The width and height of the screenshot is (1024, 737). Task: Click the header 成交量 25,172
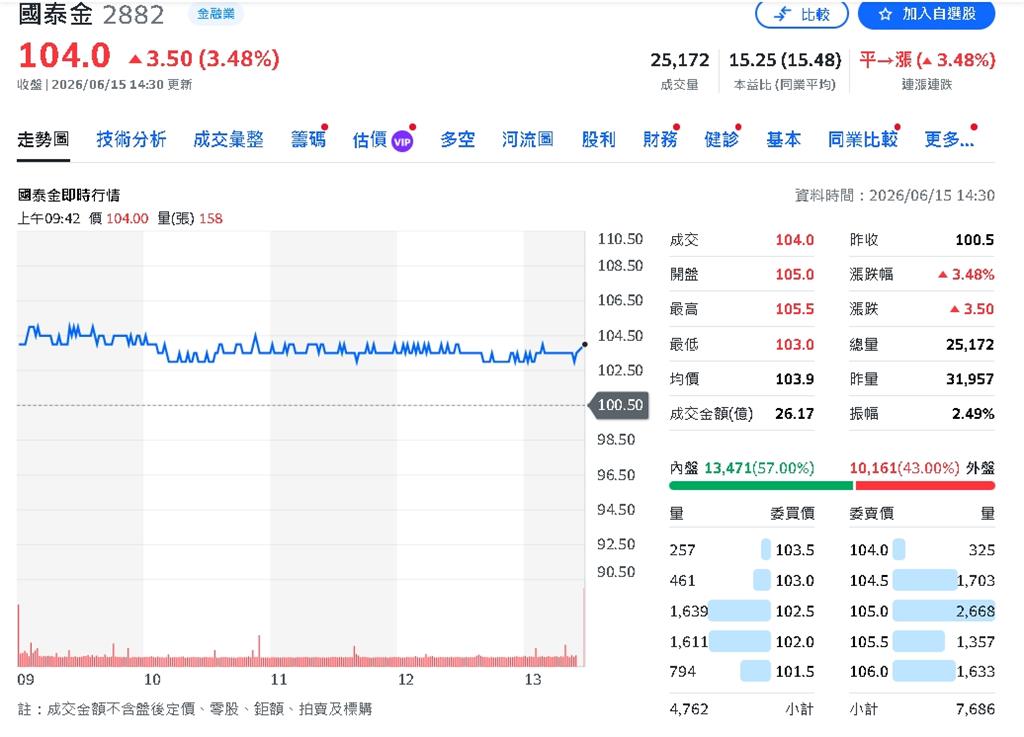(x=679, y=60)
